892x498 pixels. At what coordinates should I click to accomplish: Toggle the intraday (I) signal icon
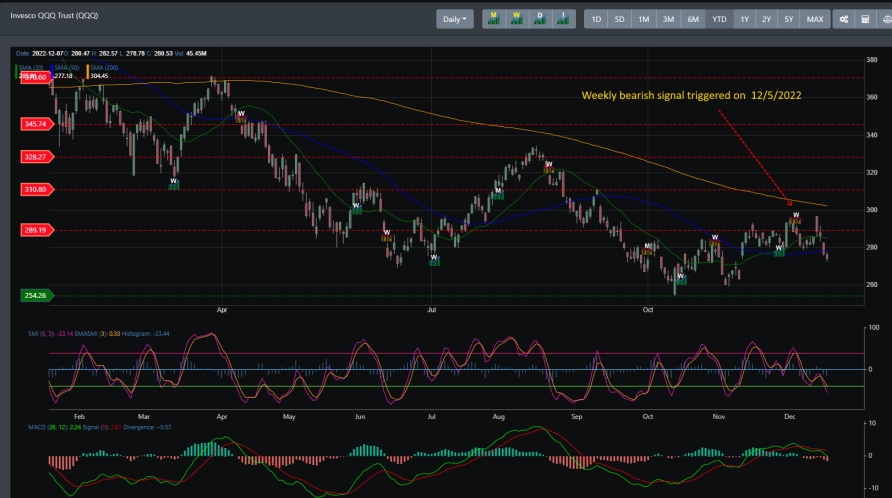[563, 19]
